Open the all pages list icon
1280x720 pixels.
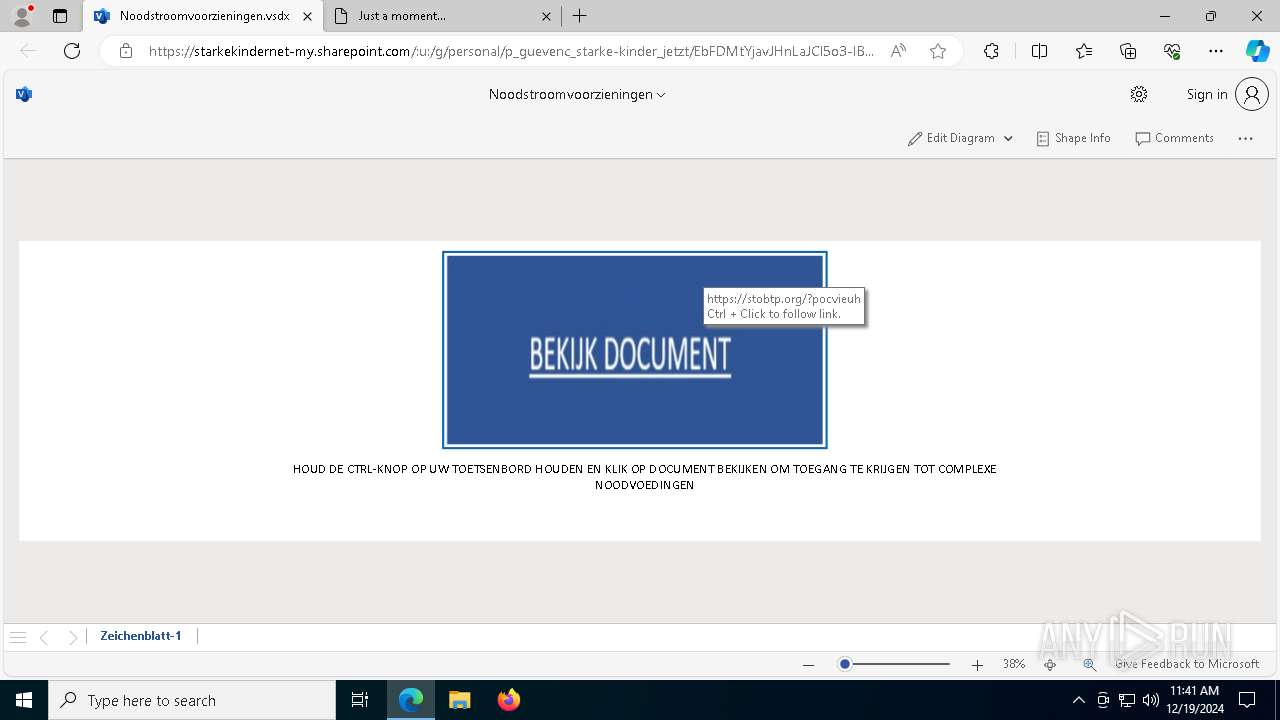click(x=17, y=637)
